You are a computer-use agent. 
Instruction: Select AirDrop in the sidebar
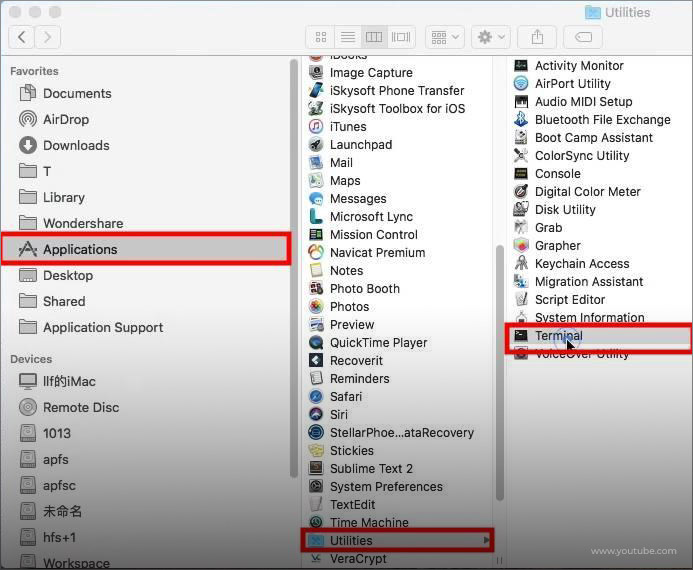pyautogui.click(x=54, y=119)
